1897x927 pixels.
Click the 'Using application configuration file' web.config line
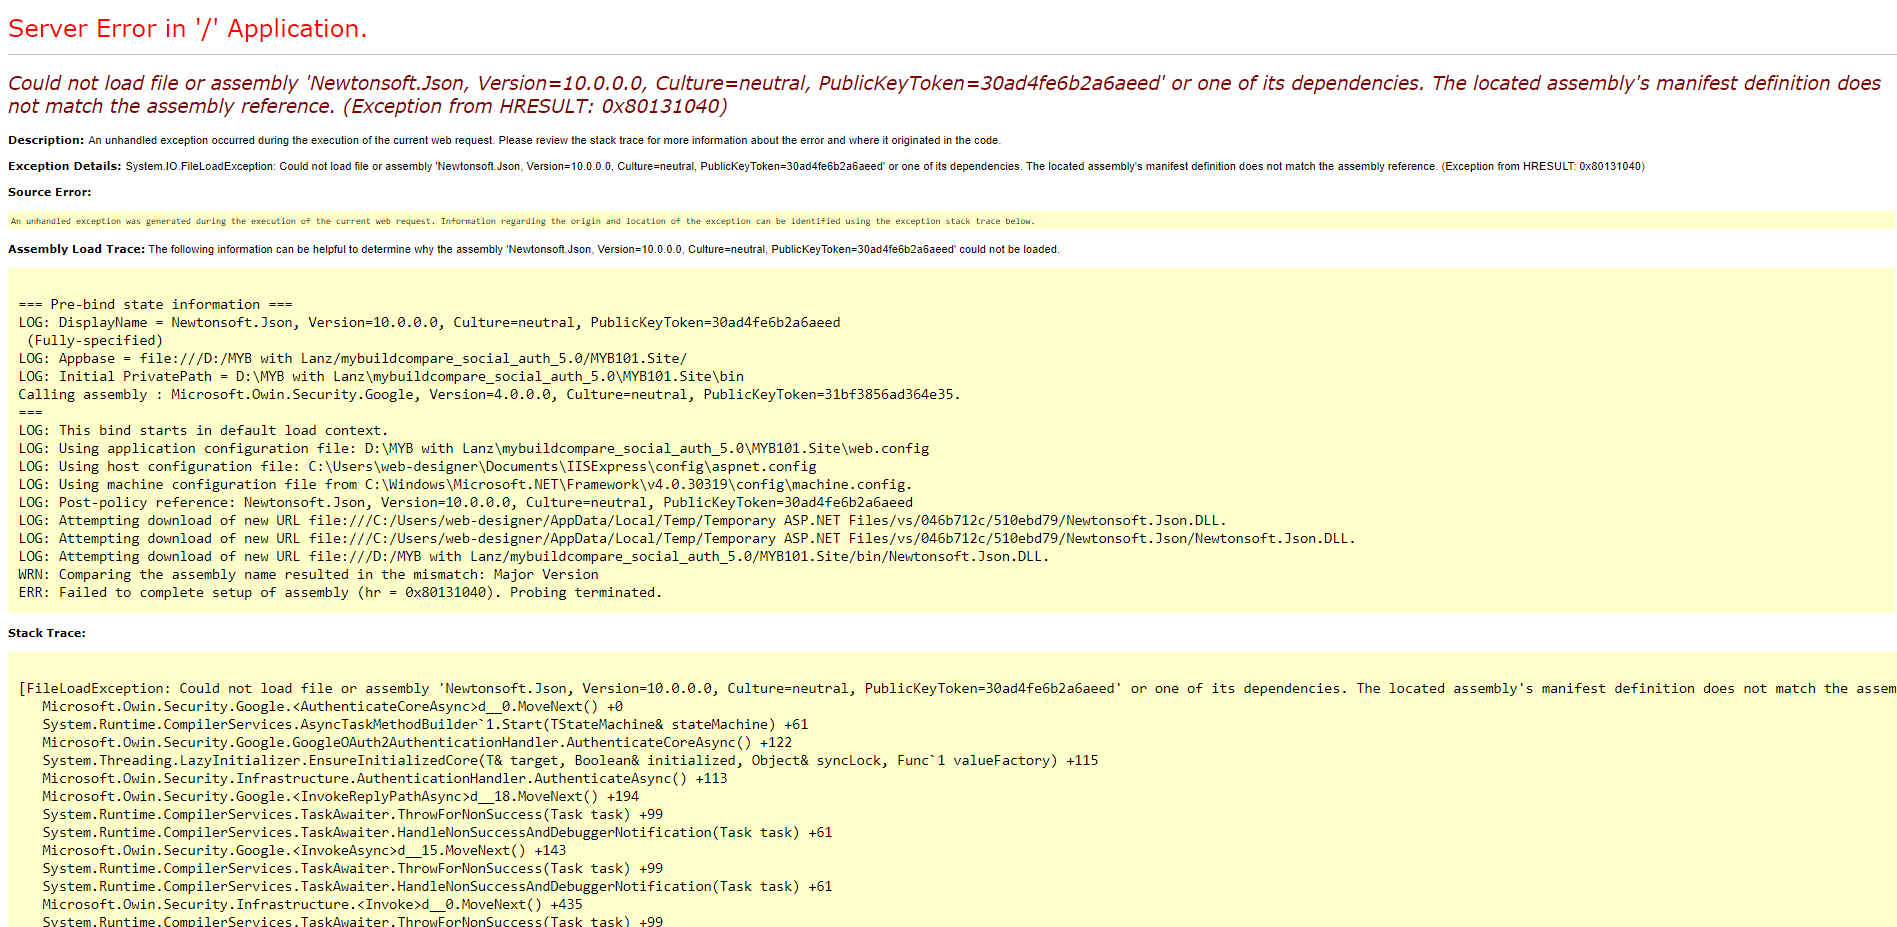[x=473, y=449]
